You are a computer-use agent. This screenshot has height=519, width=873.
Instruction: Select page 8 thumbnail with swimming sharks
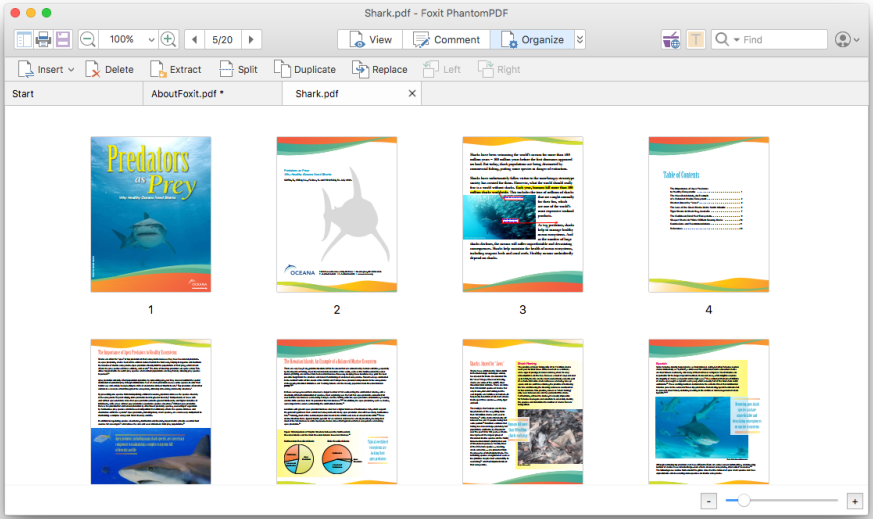(x=709, y=412)
